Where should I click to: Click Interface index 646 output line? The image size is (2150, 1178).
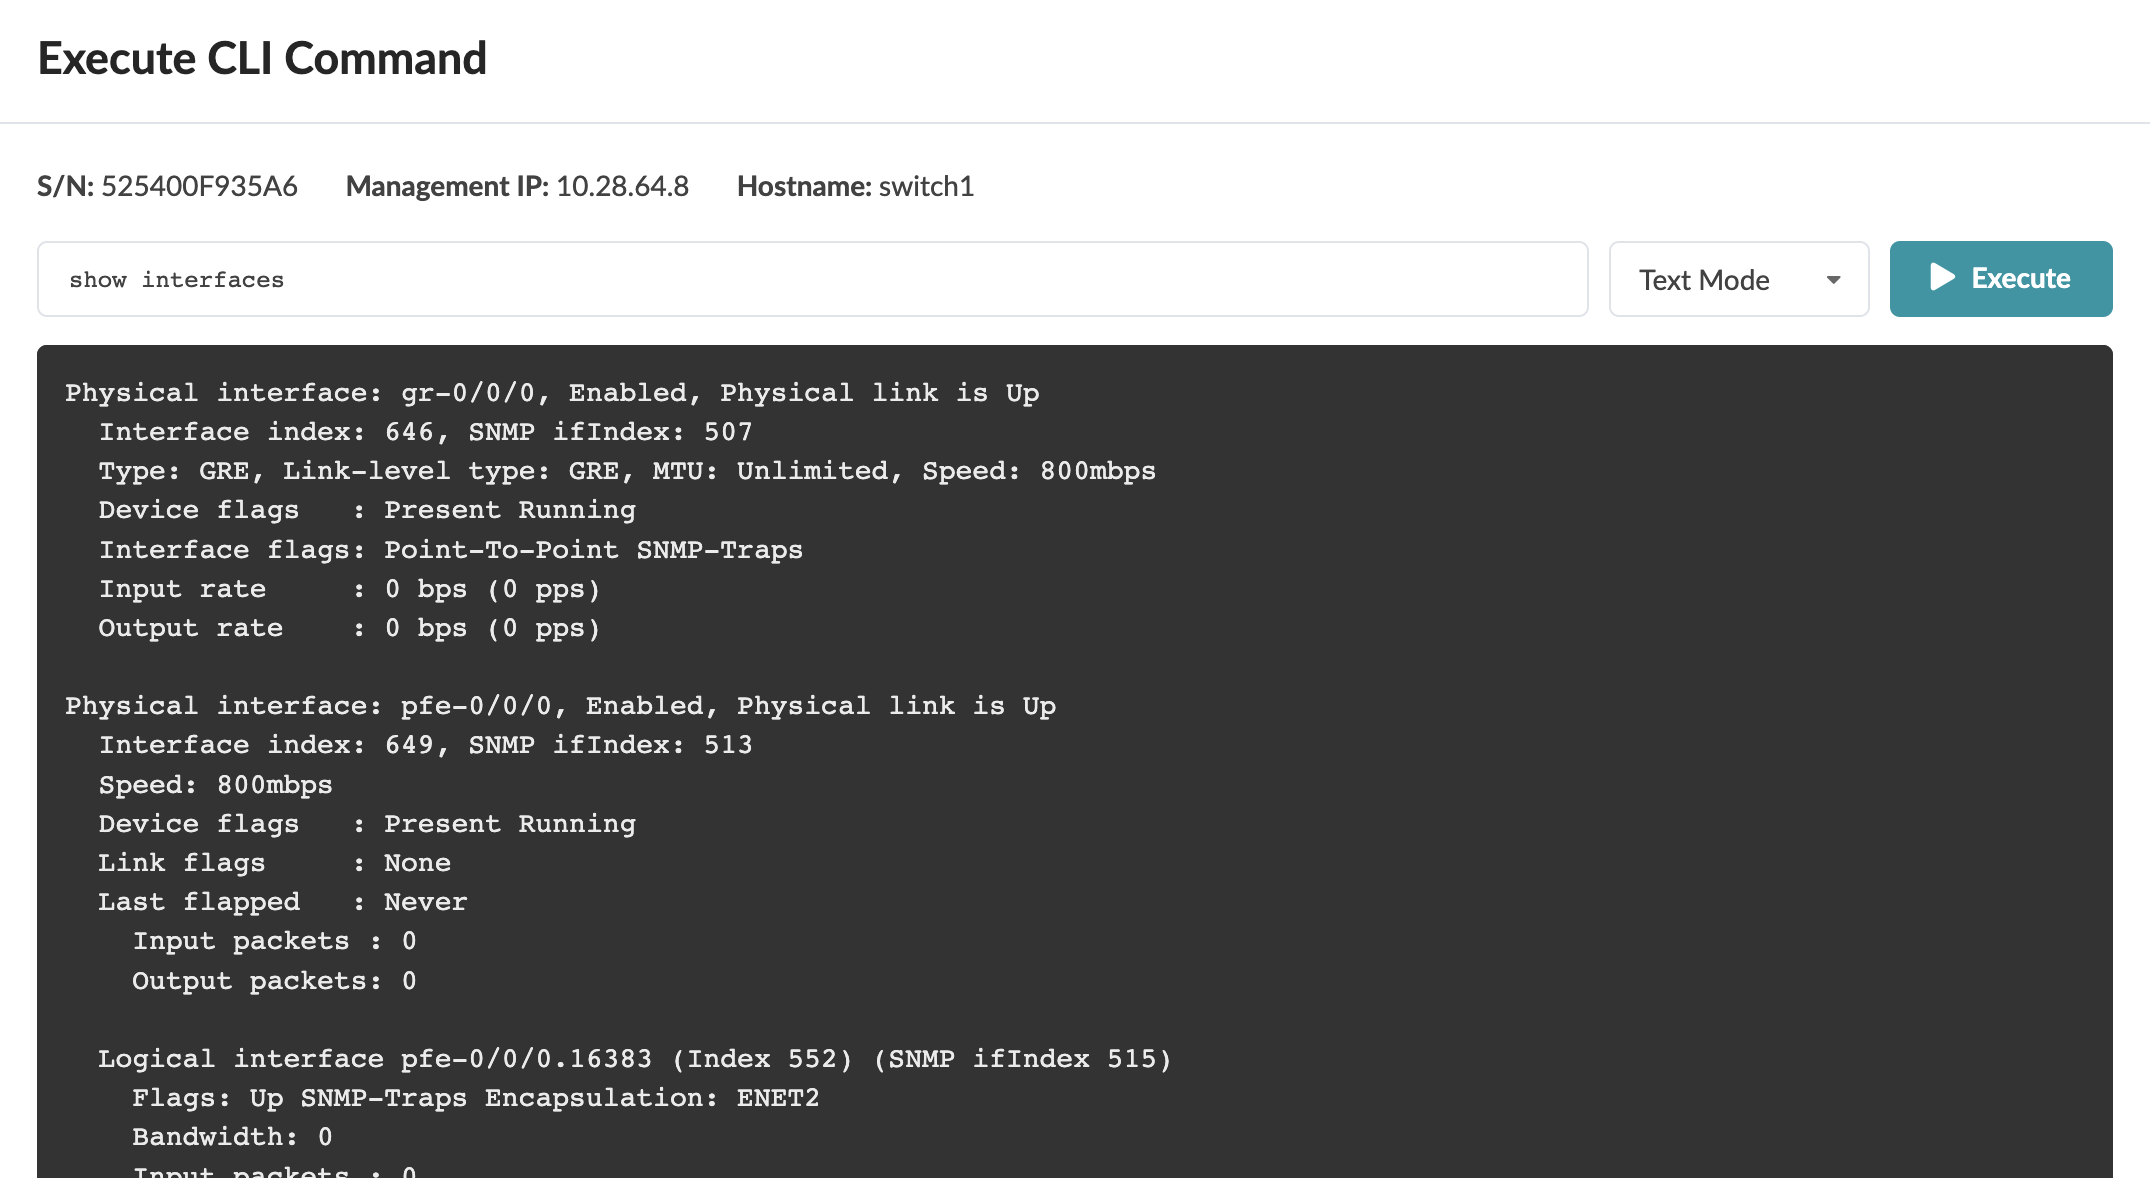[425, 432]
